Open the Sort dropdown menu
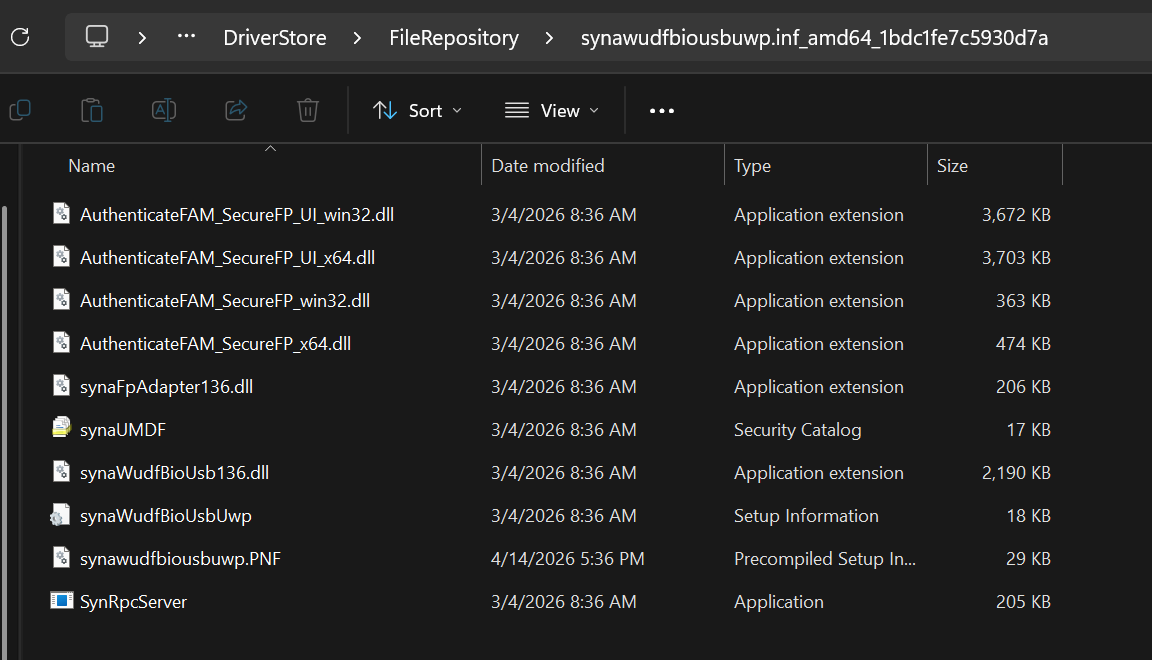Screen dimensions: 1152x660 tap(417, 110)
